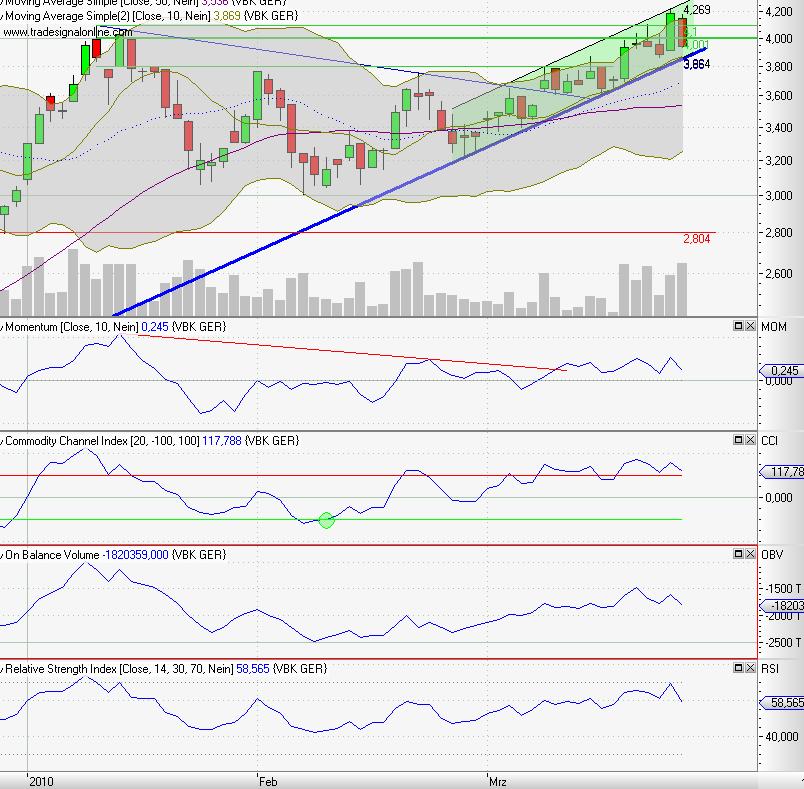804x789 pixels.
Task: Close the RSI indicator panel
Action: [x=750, y=668]
